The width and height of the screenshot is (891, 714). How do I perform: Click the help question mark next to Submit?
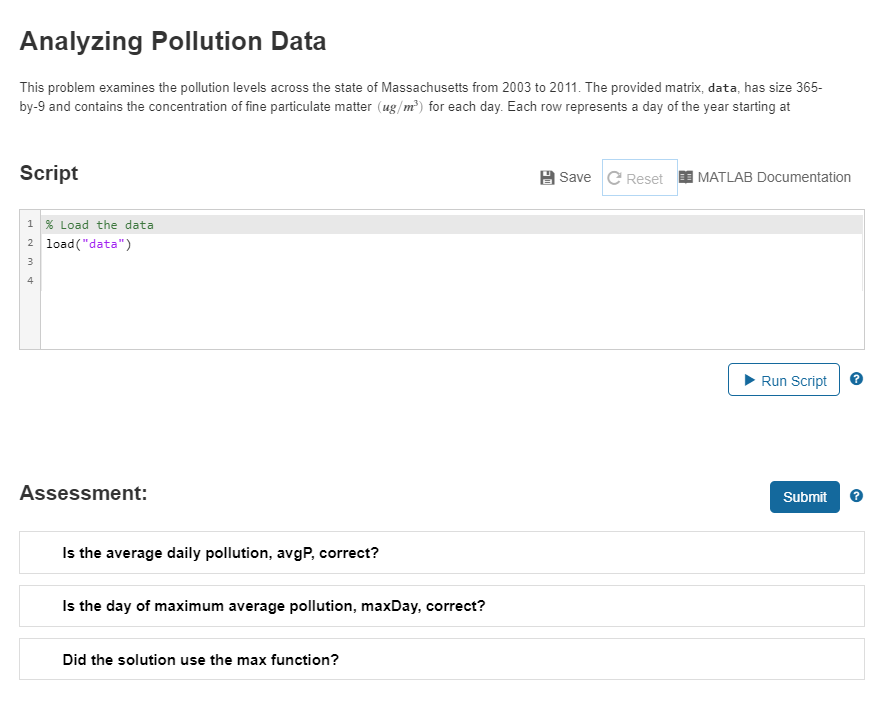tap(856, 496)
